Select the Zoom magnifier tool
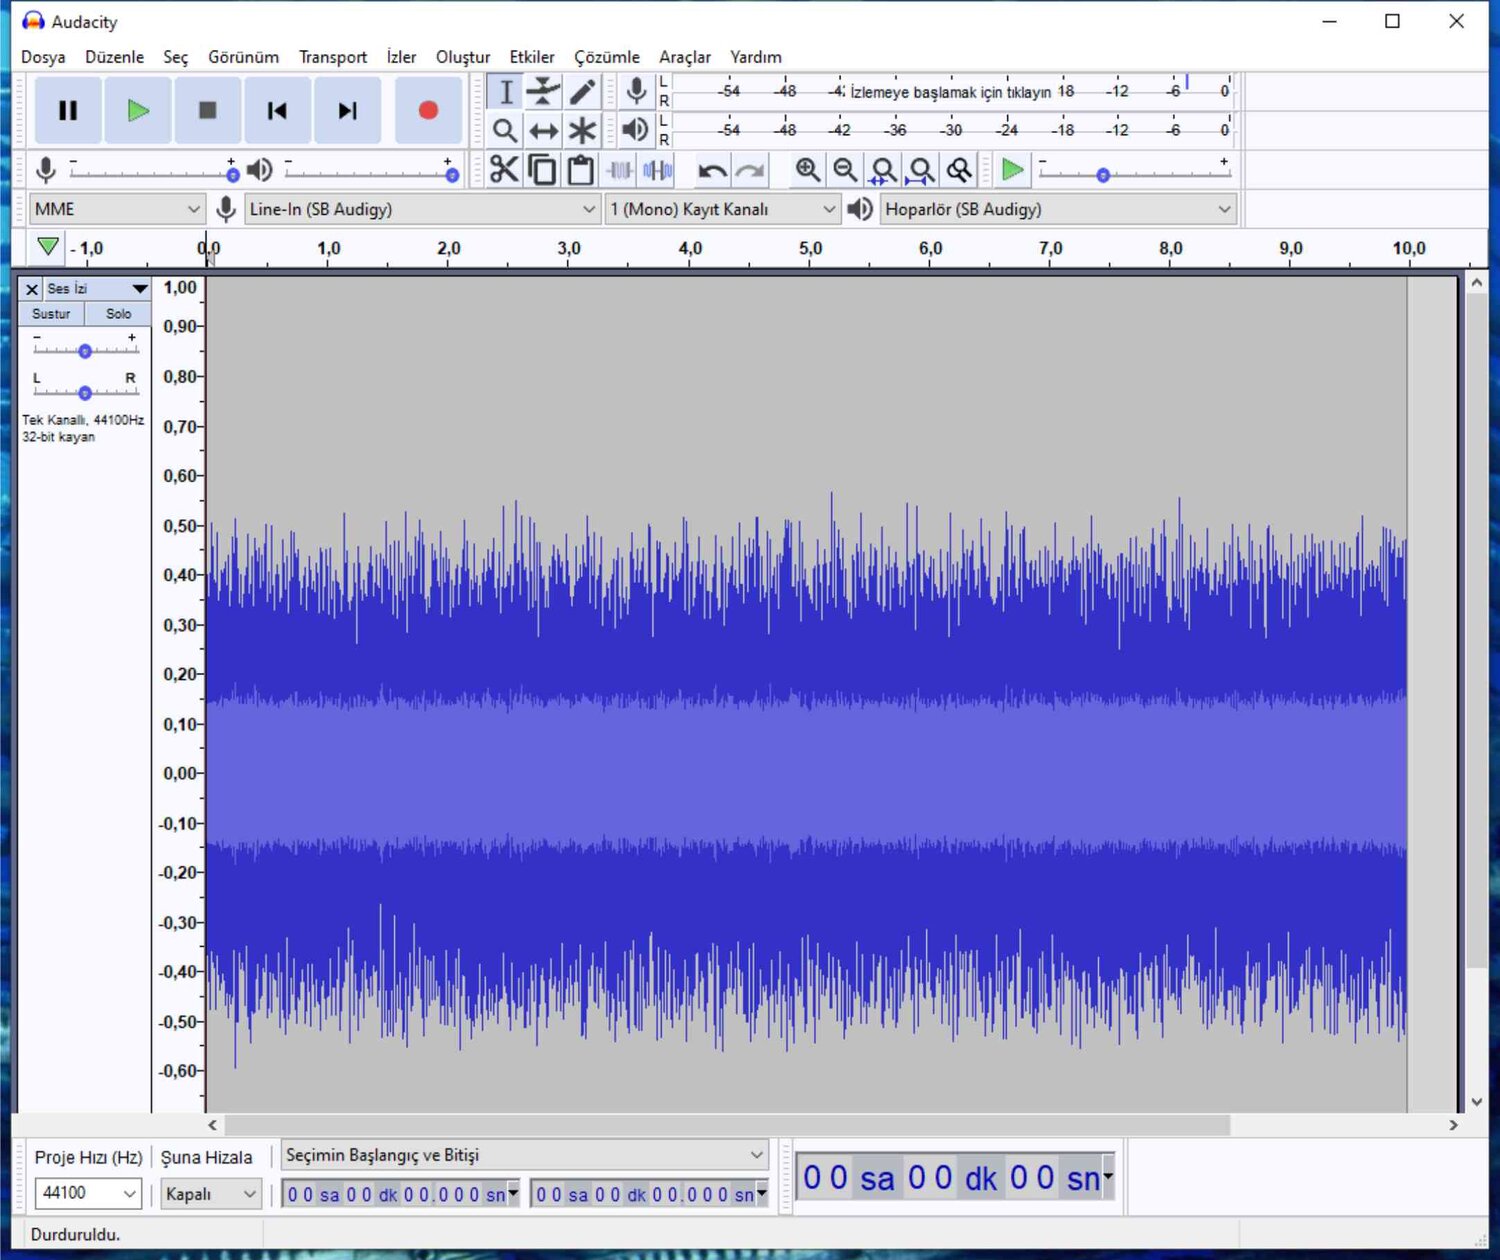This screenshot has height=1260, width=1500. click(506, 131)
